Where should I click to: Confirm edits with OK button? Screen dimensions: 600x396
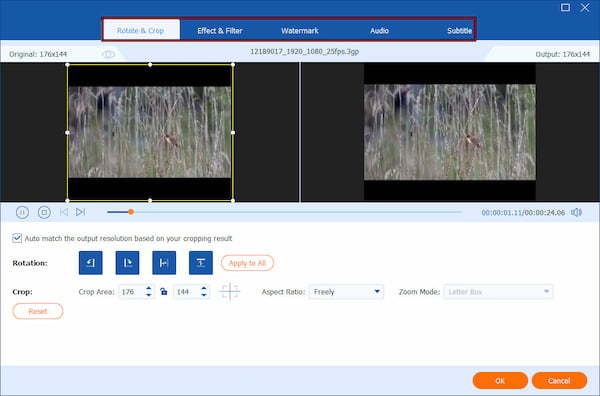[500, 380]
